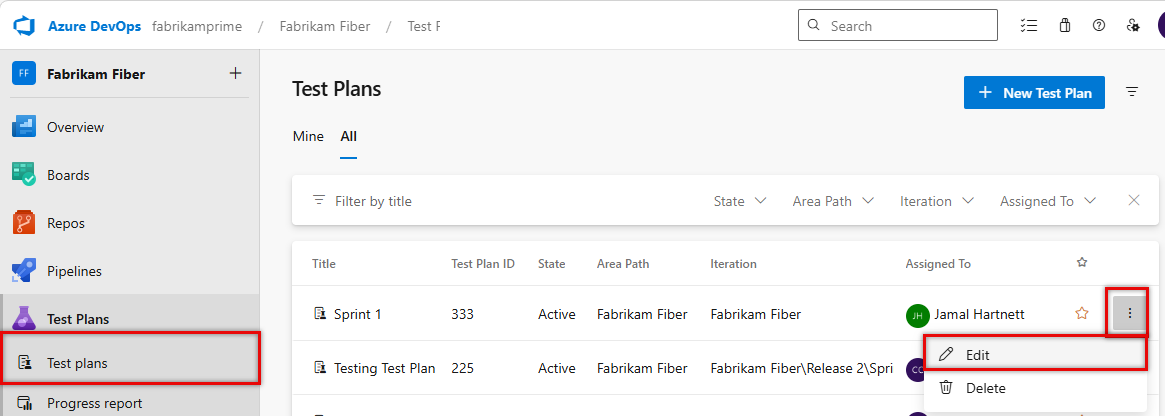Click the New Test Plan button
Viewport: 1165px width, 416px height.
click(x=1034, y=92)
